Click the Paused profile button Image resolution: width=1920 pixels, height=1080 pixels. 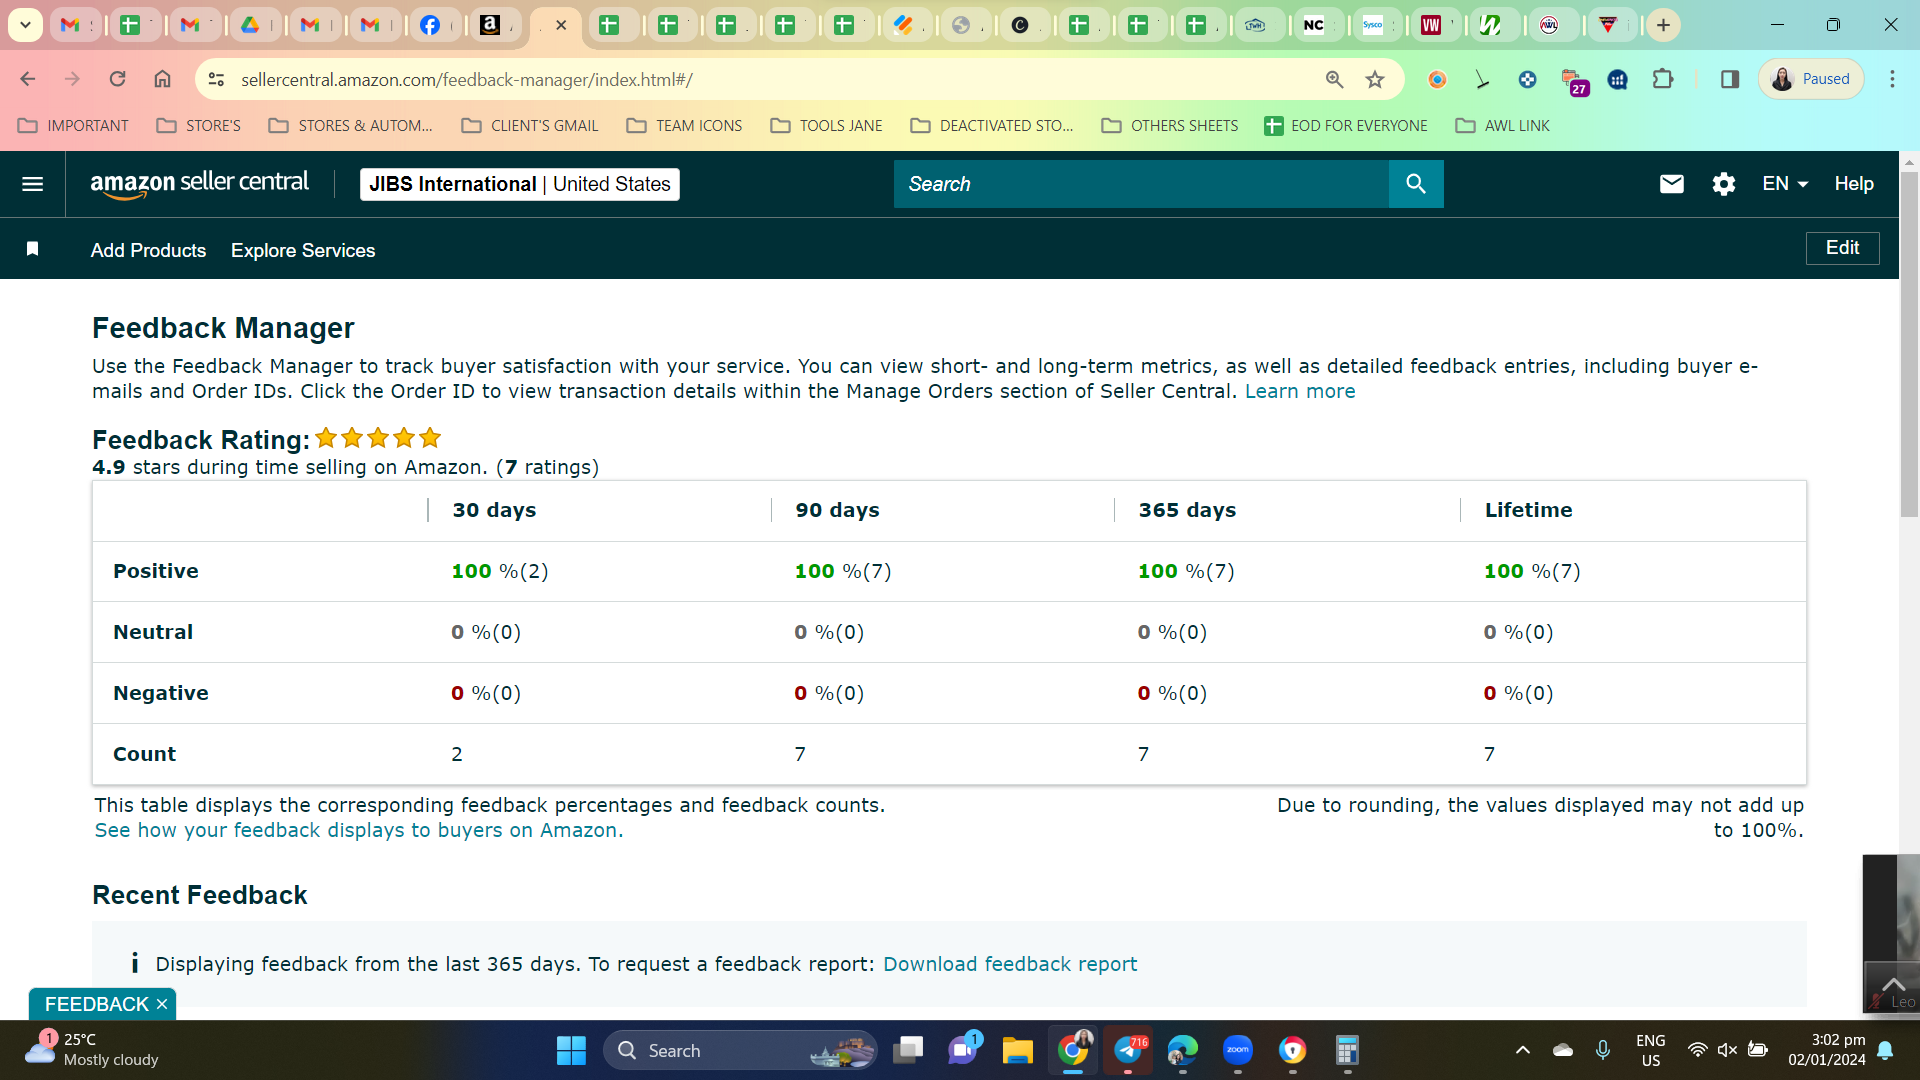pyautogui.click(x=1811, y=79)
